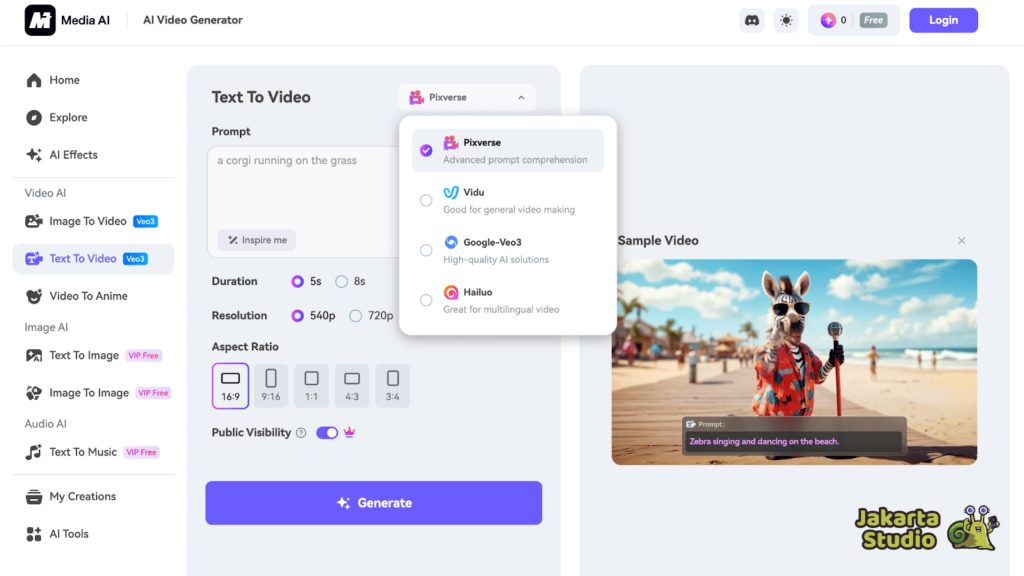Click the Google-Veo3 logo icon
1024x576 pixels.
[451, 242]
